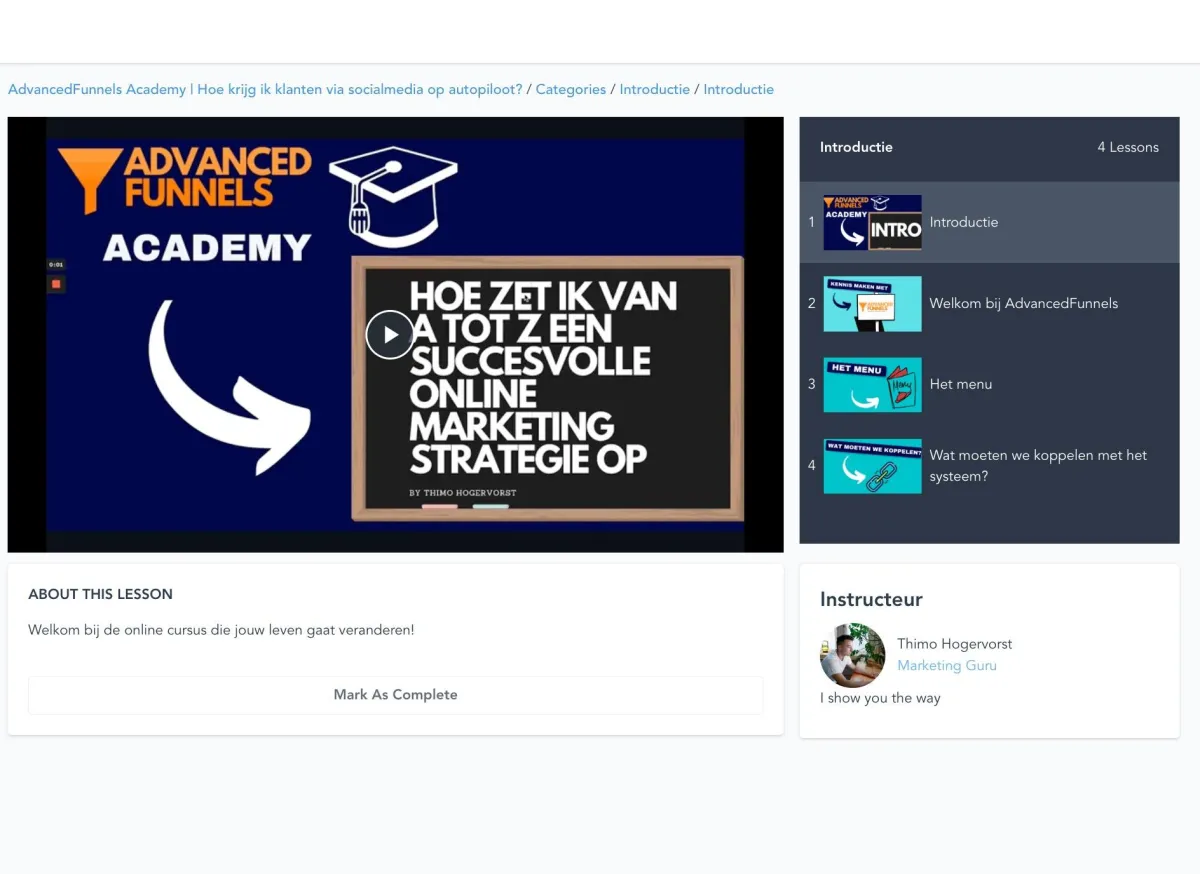The width and height of the screenshot is (1200, 874).
Task: Click the red stop recording icon in video
Action: 56,284
